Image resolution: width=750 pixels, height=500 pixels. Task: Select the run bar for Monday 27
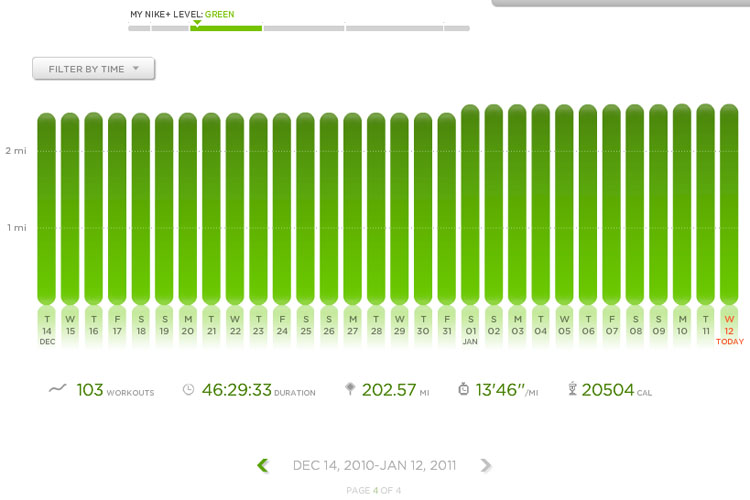(353, 209)
